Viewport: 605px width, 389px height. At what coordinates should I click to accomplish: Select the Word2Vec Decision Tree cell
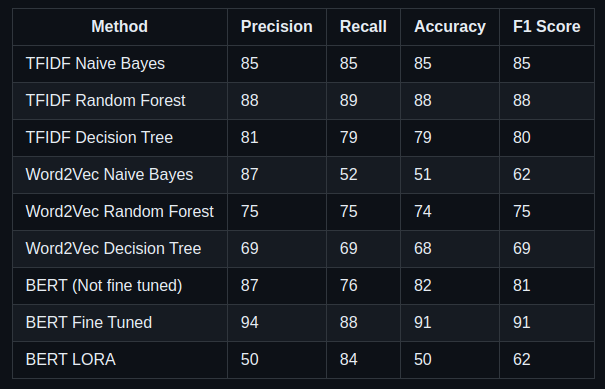point(120,249)
